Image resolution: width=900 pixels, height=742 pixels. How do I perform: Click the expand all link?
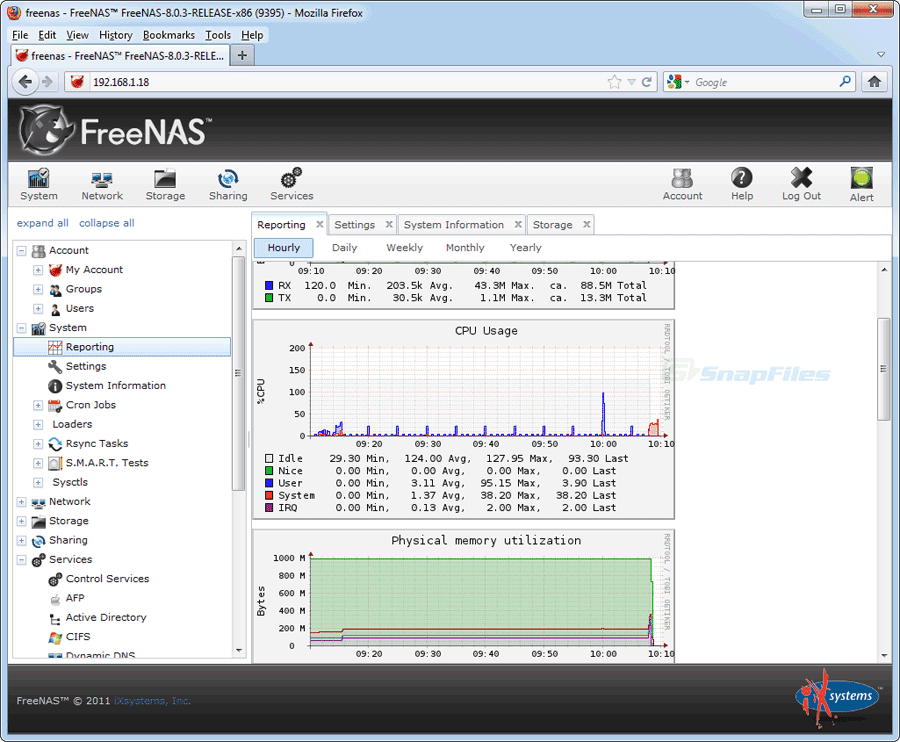pos(42,223)
